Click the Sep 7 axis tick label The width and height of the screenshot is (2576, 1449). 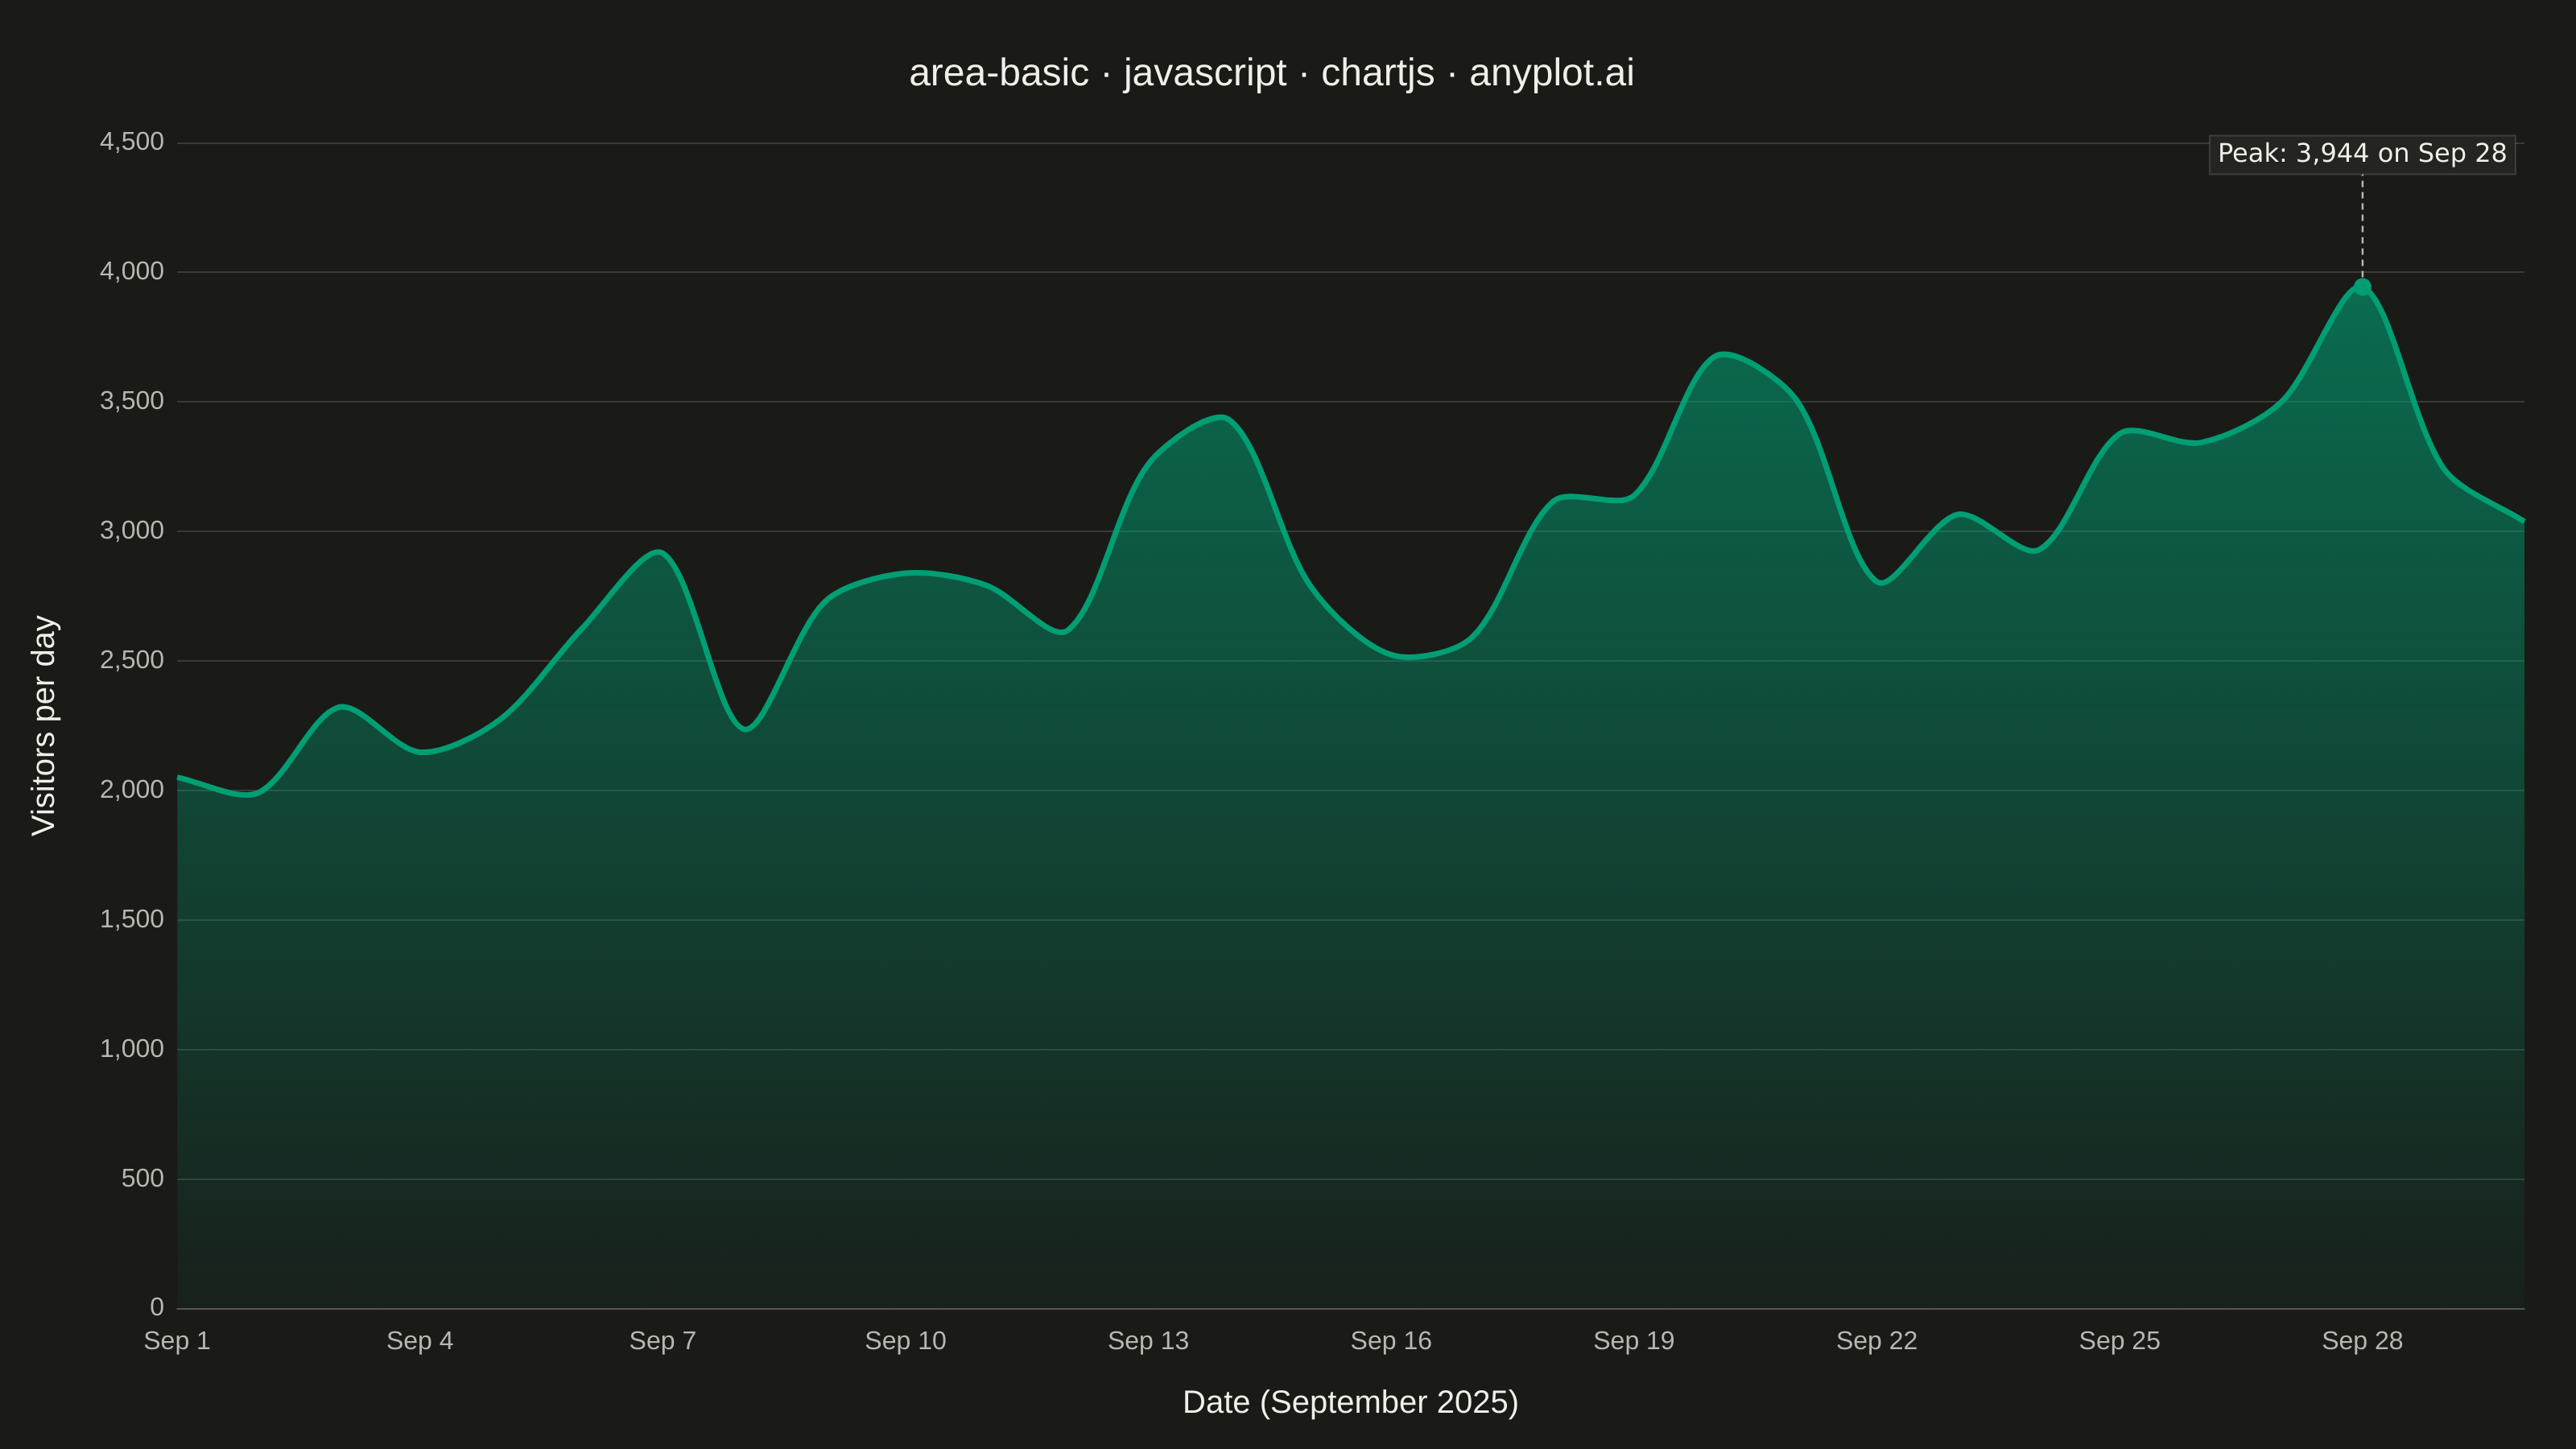[x=663, y=1341]
